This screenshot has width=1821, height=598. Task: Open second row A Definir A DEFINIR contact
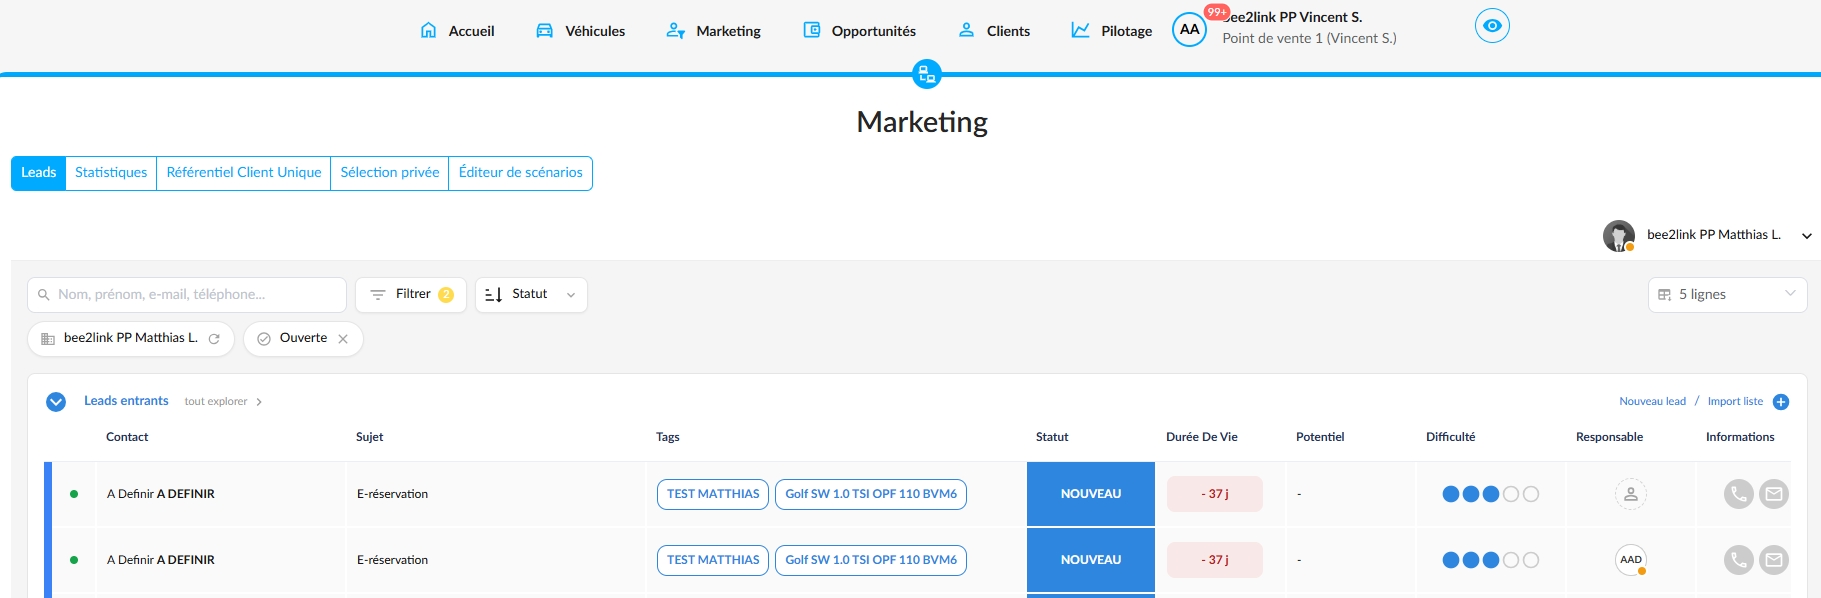point(161,560)
